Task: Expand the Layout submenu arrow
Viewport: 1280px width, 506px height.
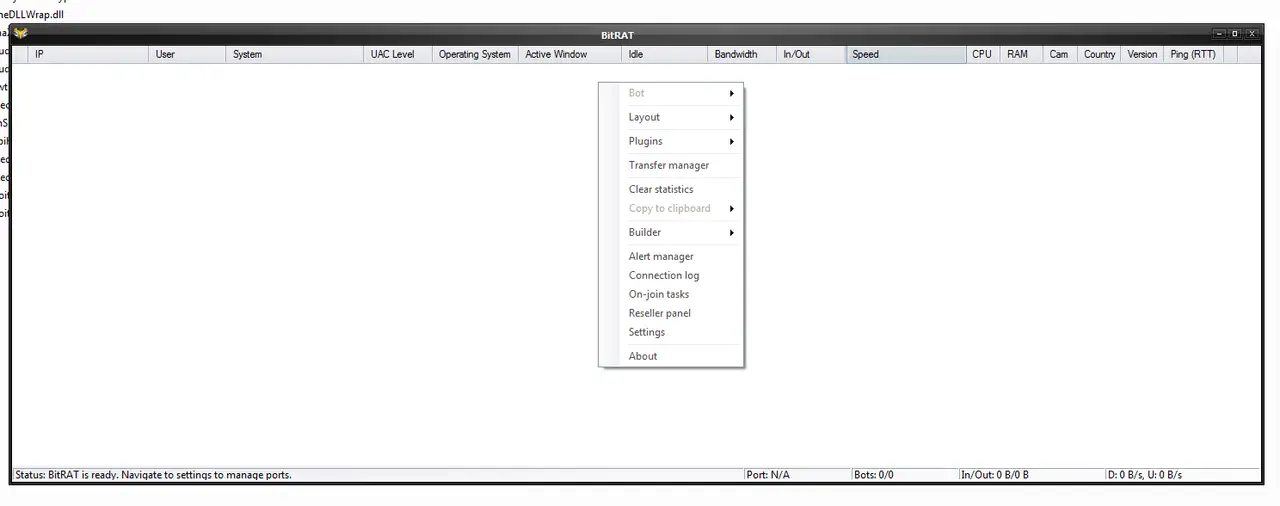Action: pyautogui.click(x=732, y=118)
